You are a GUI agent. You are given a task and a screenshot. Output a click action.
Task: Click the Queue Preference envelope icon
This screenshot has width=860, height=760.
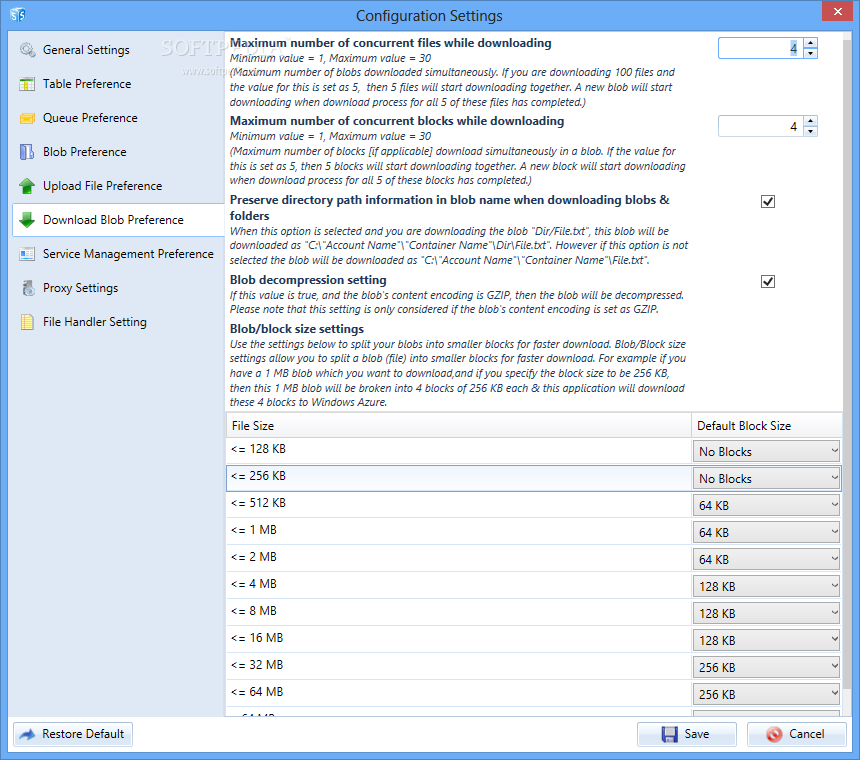pos(27,118)
